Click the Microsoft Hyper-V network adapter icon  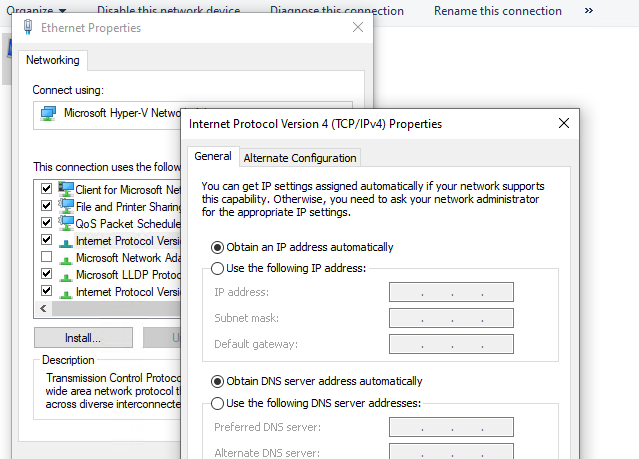point(48,113)
